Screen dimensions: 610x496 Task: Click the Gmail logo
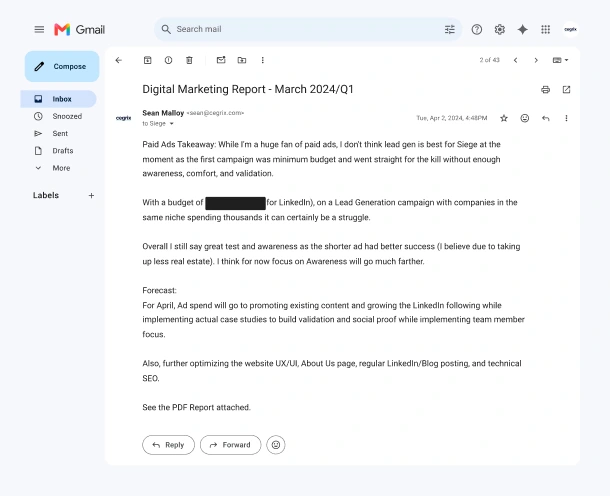[80, 30]
